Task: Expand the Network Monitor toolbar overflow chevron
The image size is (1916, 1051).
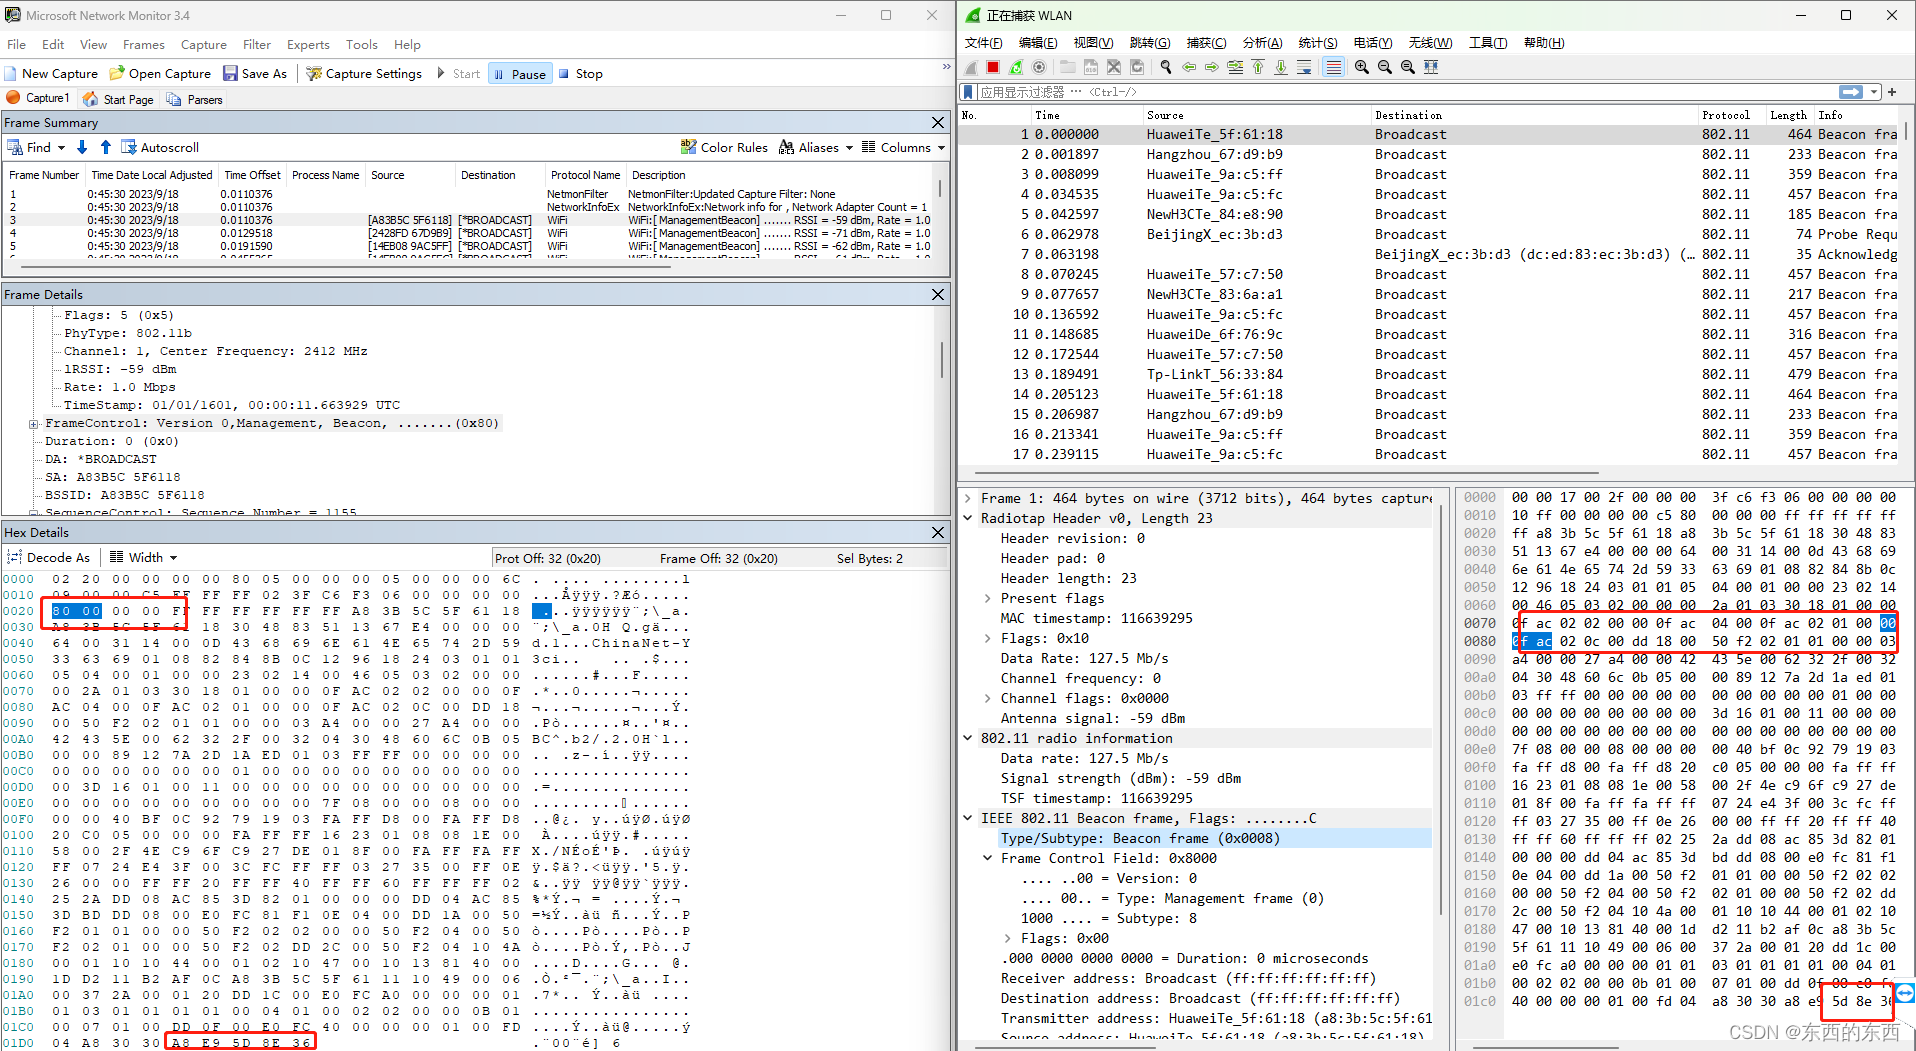Action: pos(946,67)
